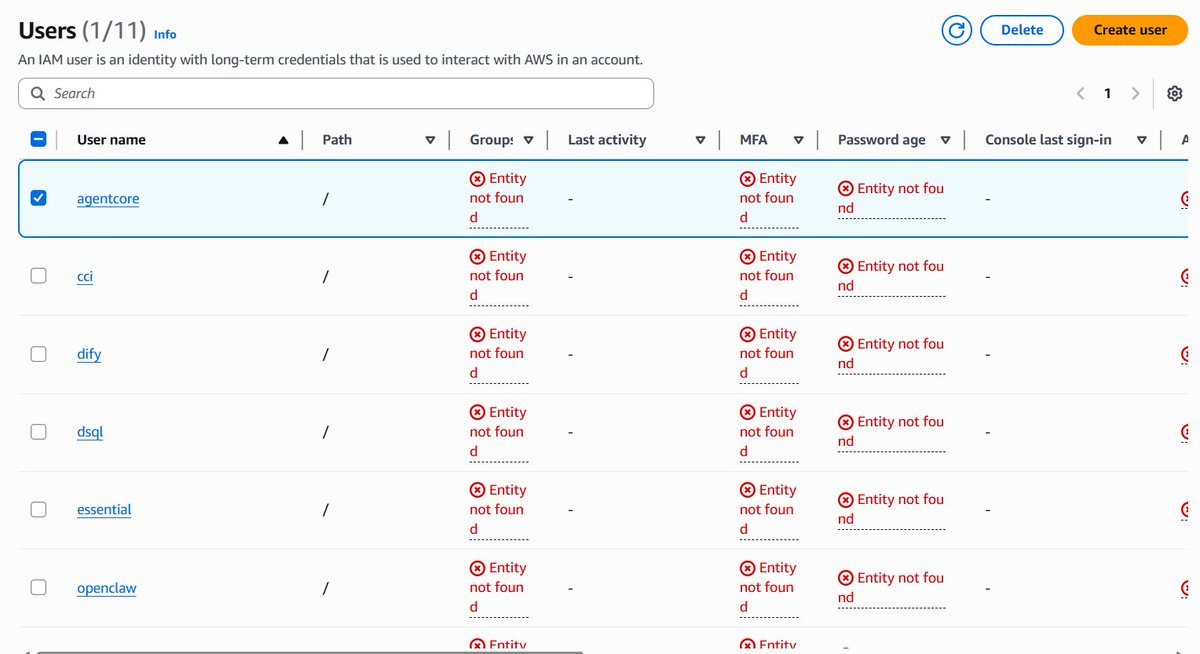This screenshot has width=1200, height=654.
Task: Click the error icon in dsql's Groups cell
Action: pyautogui.click(x=478, y=412)
